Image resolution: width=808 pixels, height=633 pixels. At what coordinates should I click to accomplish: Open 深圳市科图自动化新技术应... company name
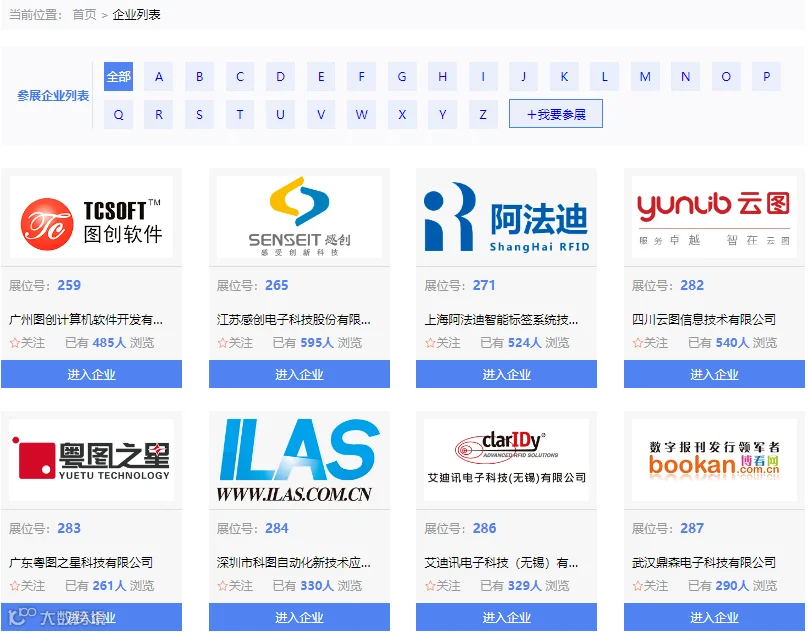pyautogui.click(x=294, y=563)
